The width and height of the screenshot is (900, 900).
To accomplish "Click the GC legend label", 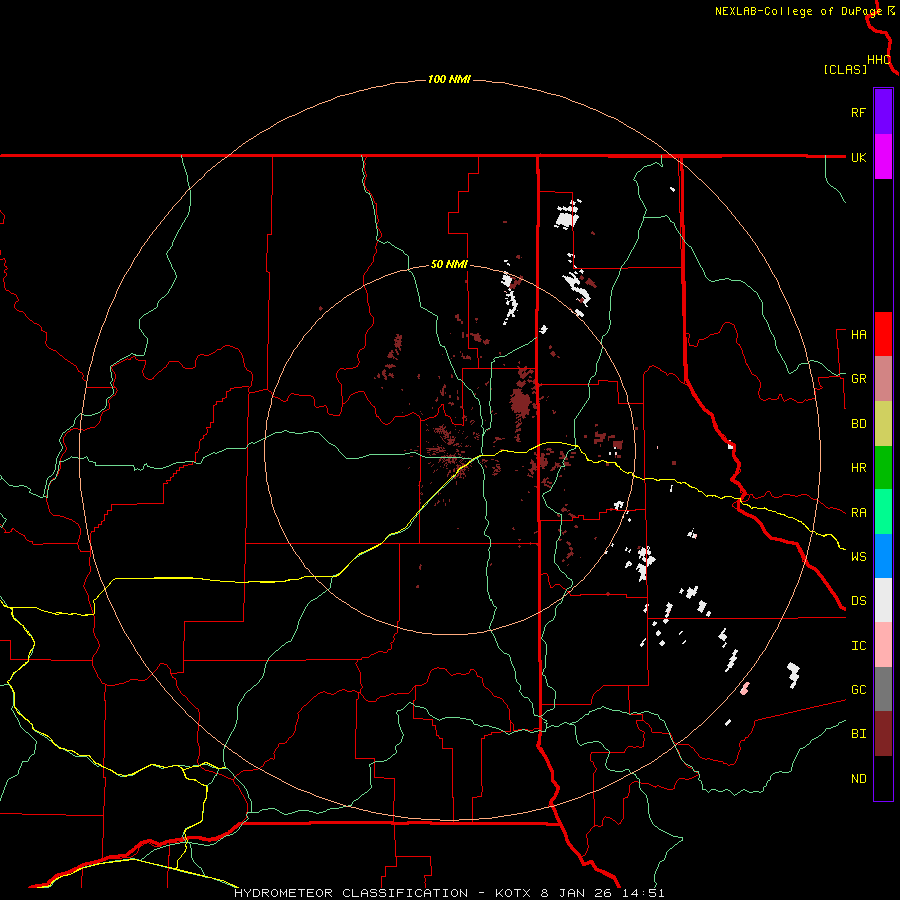I will point(858,690).
